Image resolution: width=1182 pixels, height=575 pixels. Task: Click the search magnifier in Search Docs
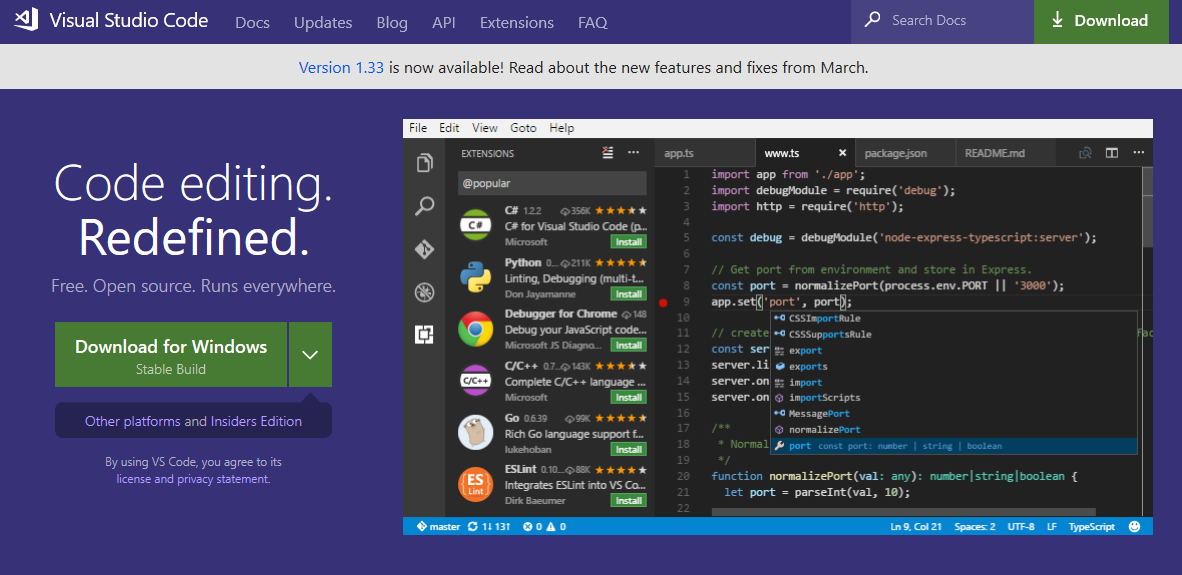click(x=872, y=20)
